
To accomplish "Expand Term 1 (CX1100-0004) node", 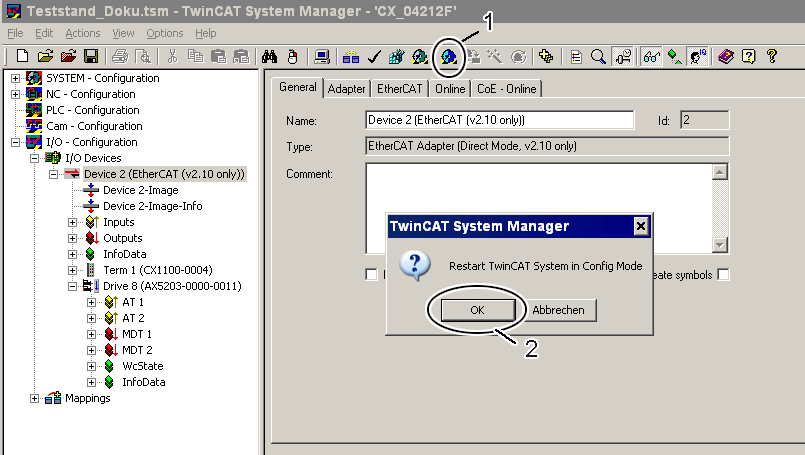I will (72, 270).
